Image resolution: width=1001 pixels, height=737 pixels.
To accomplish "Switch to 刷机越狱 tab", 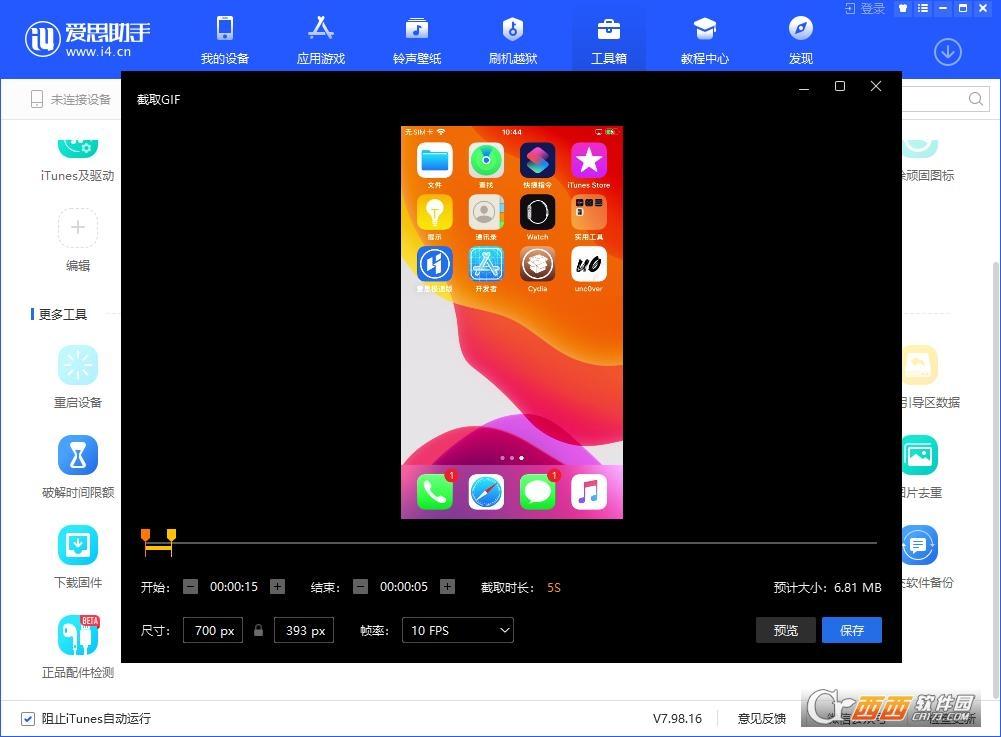I will tap(513, 40).
